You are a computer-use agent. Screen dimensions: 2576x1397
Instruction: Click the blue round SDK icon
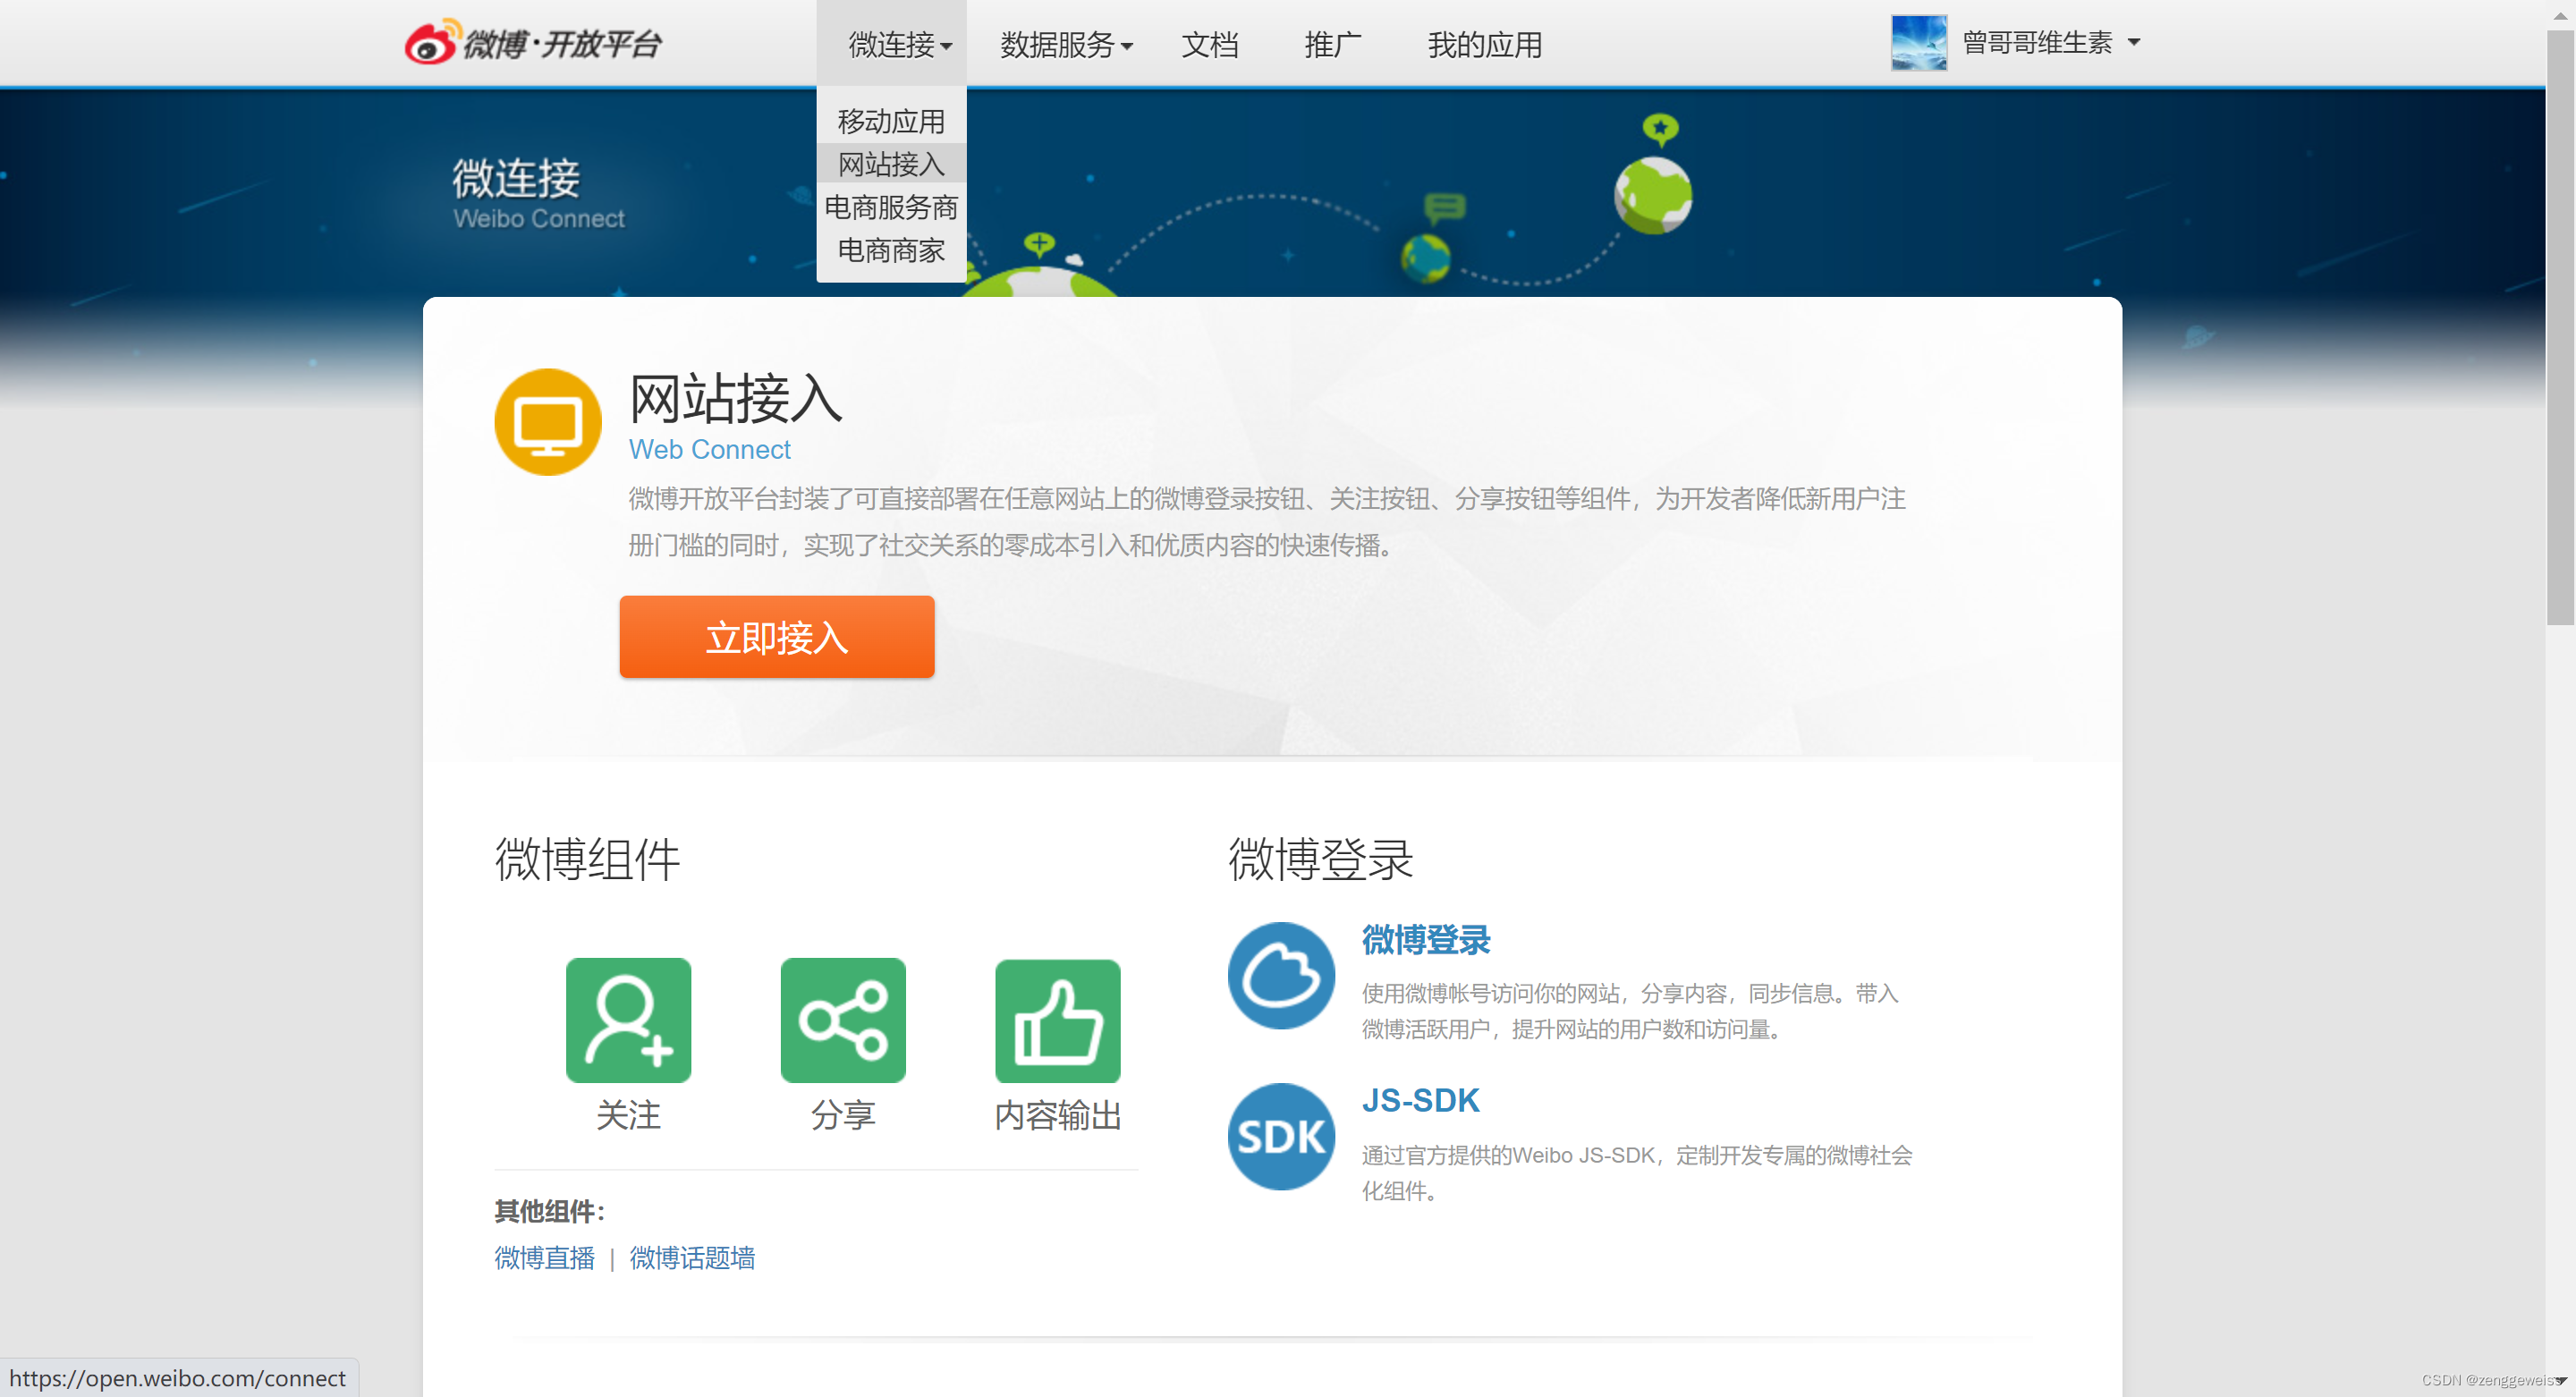tap(1280, 1136)
